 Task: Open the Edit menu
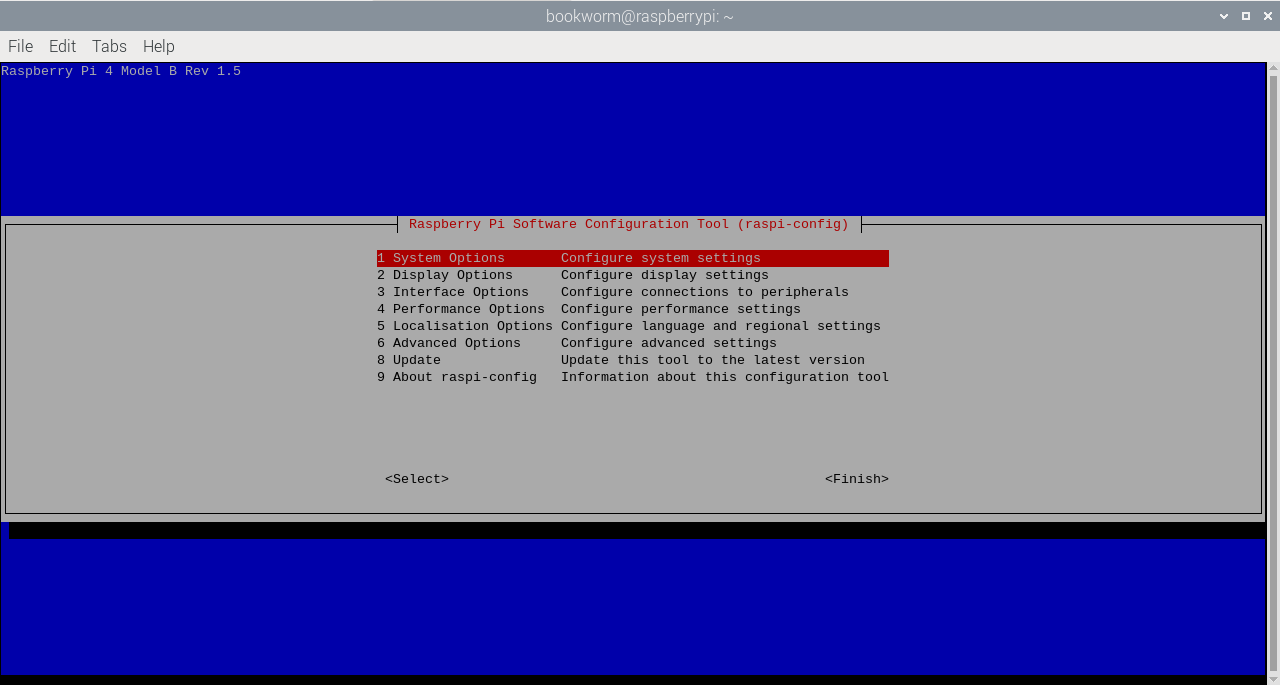pyautogui.click(x=62, y=46)
